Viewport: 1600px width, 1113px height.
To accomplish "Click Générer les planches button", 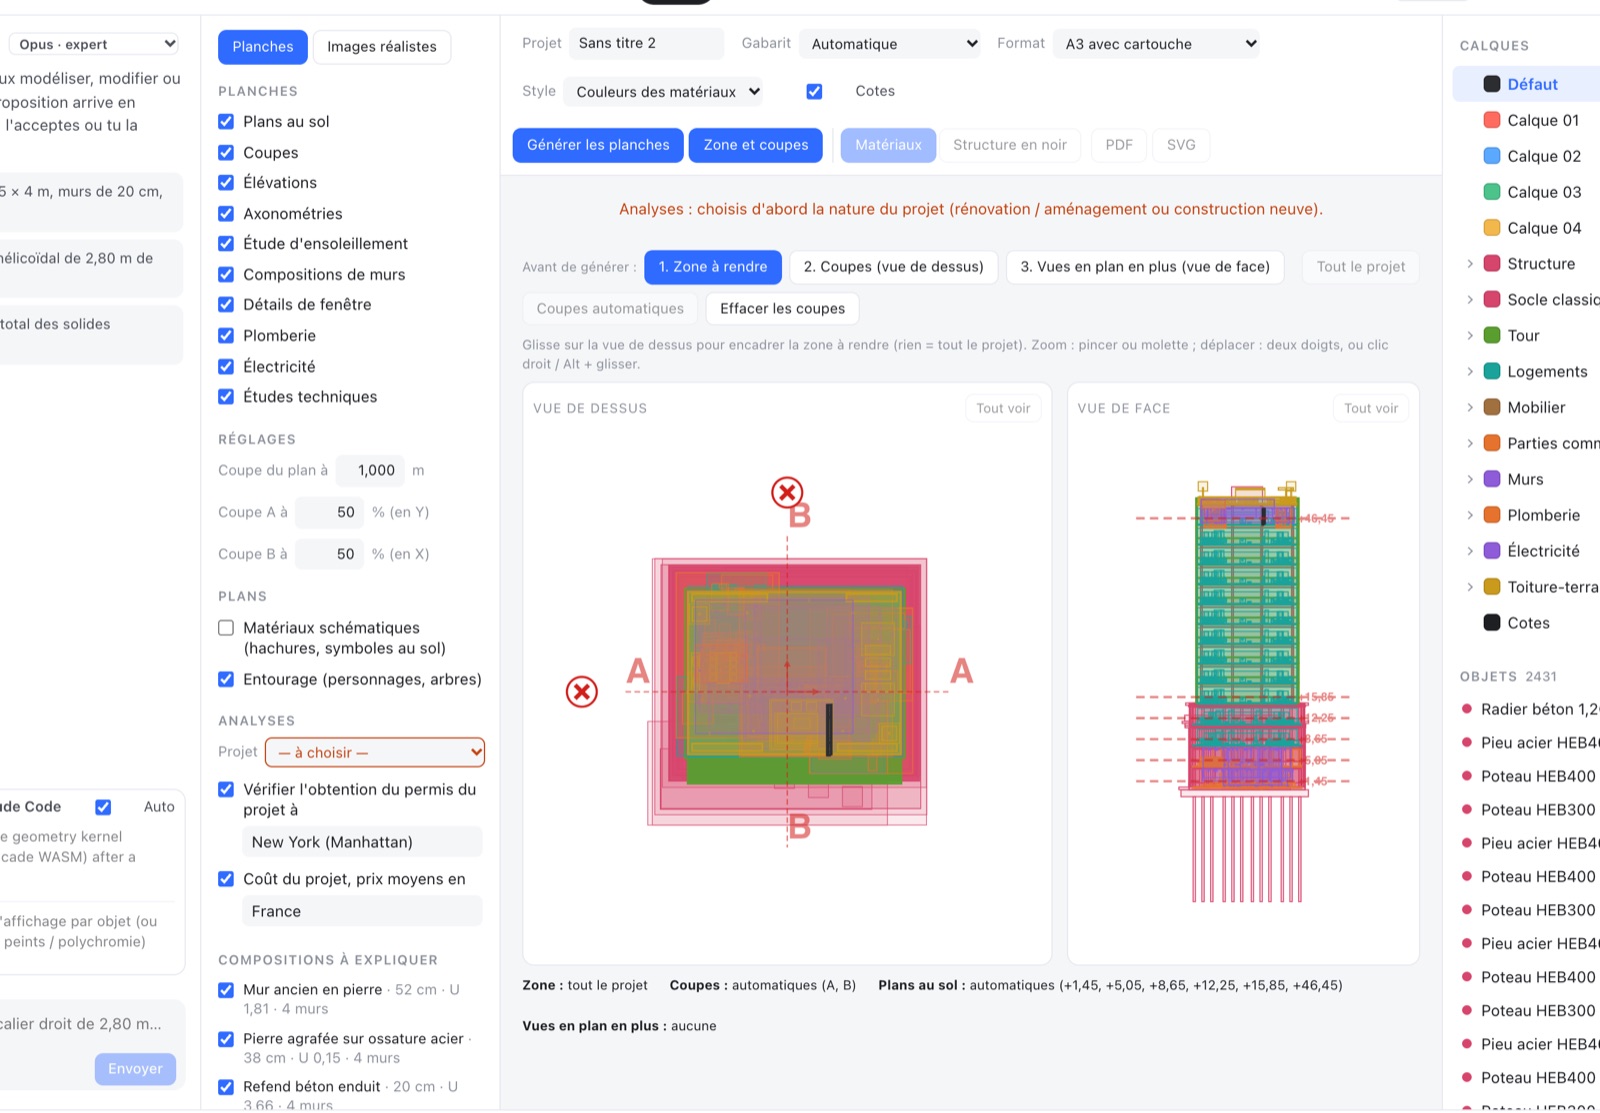I will coord(598,145).
